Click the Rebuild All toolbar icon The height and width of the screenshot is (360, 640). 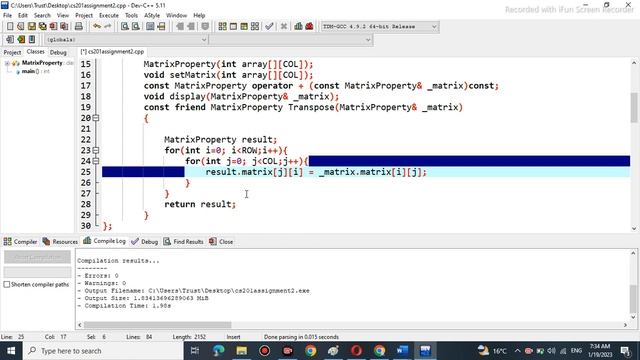pos(255,27)
